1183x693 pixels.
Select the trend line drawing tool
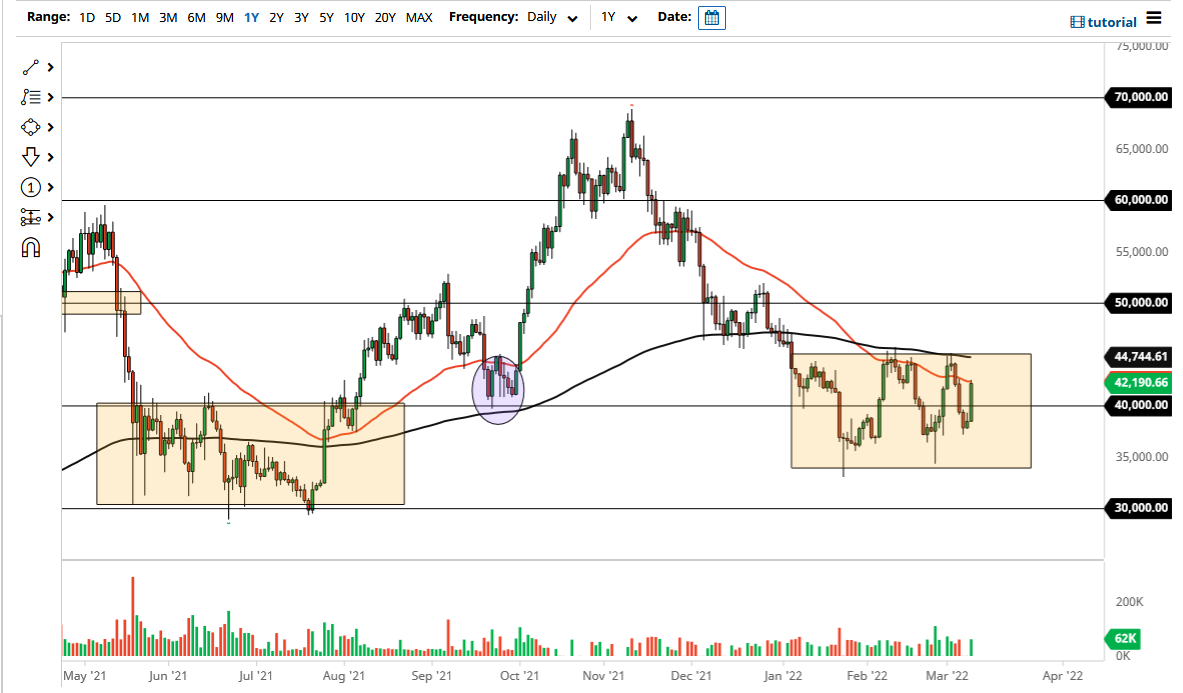30,67
